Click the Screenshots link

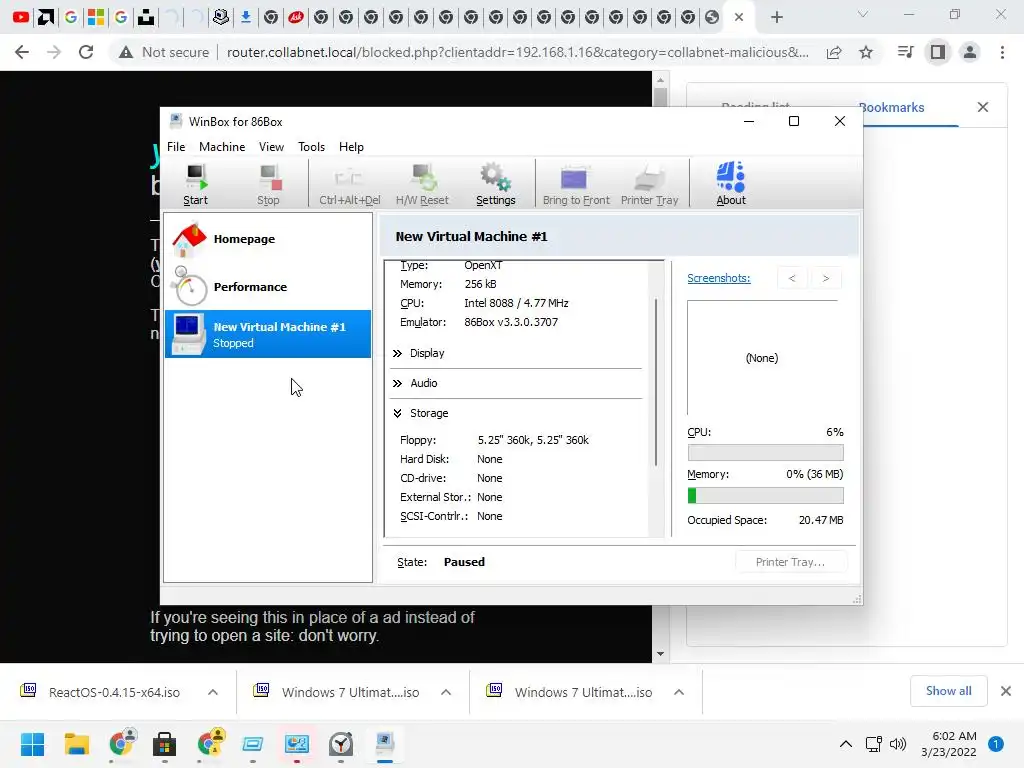tap(718, 278)
